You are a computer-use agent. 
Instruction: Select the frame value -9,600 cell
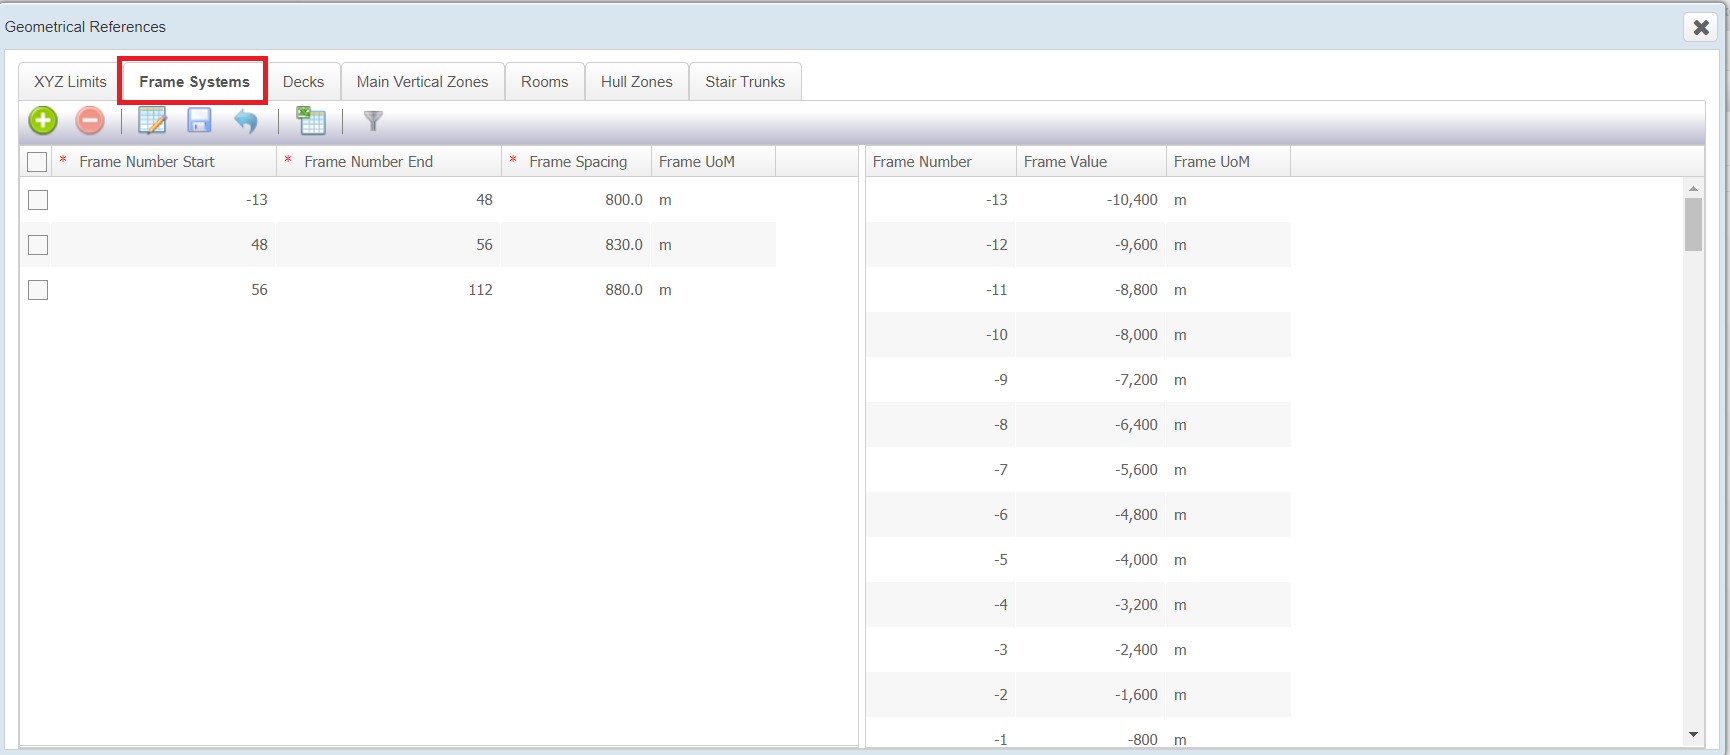coord(1091,245)
